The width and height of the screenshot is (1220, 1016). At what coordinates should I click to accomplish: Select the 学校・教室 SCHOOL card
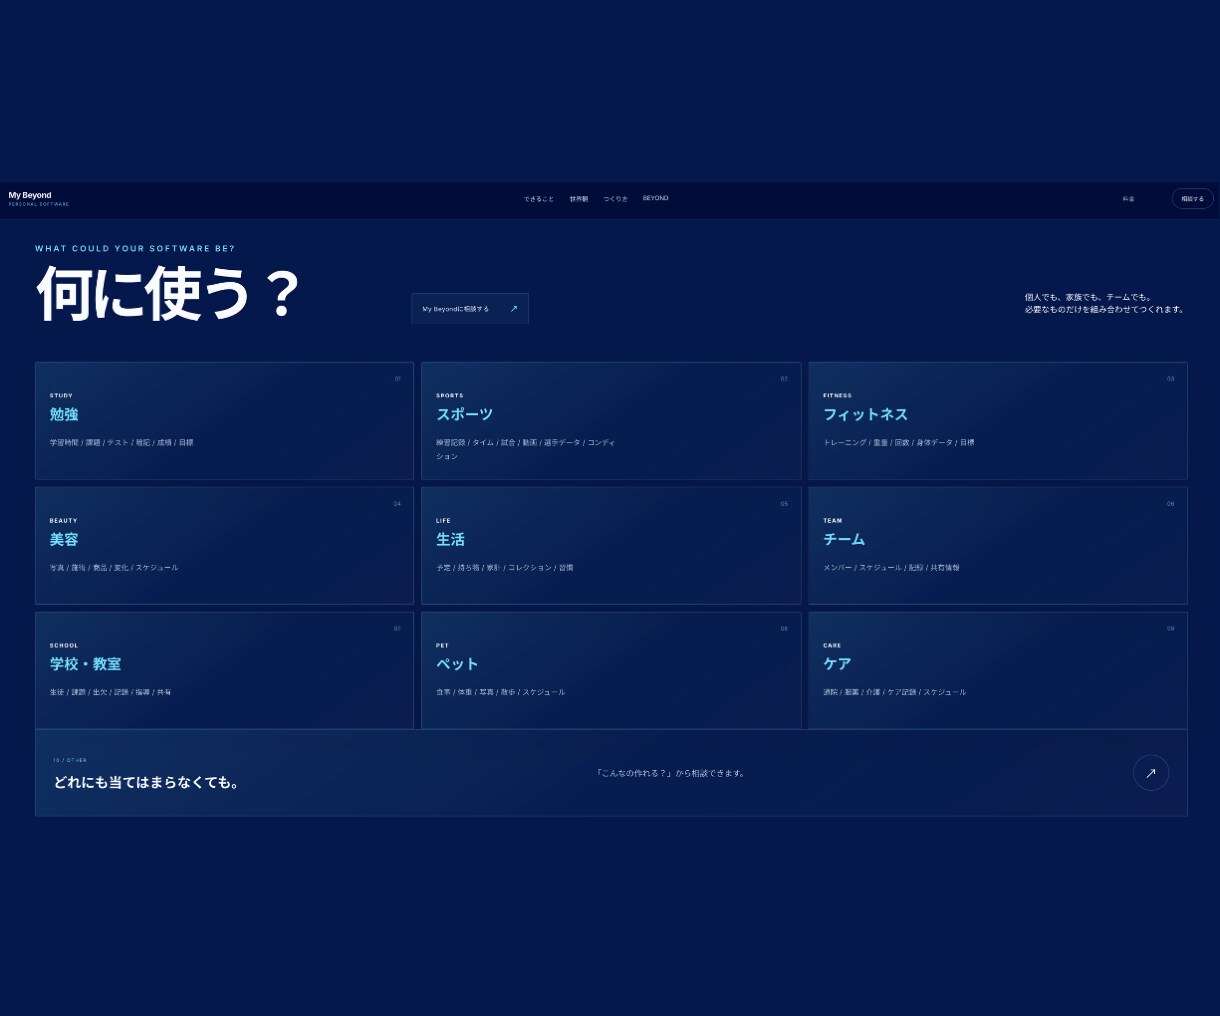(x=224, y=670)
